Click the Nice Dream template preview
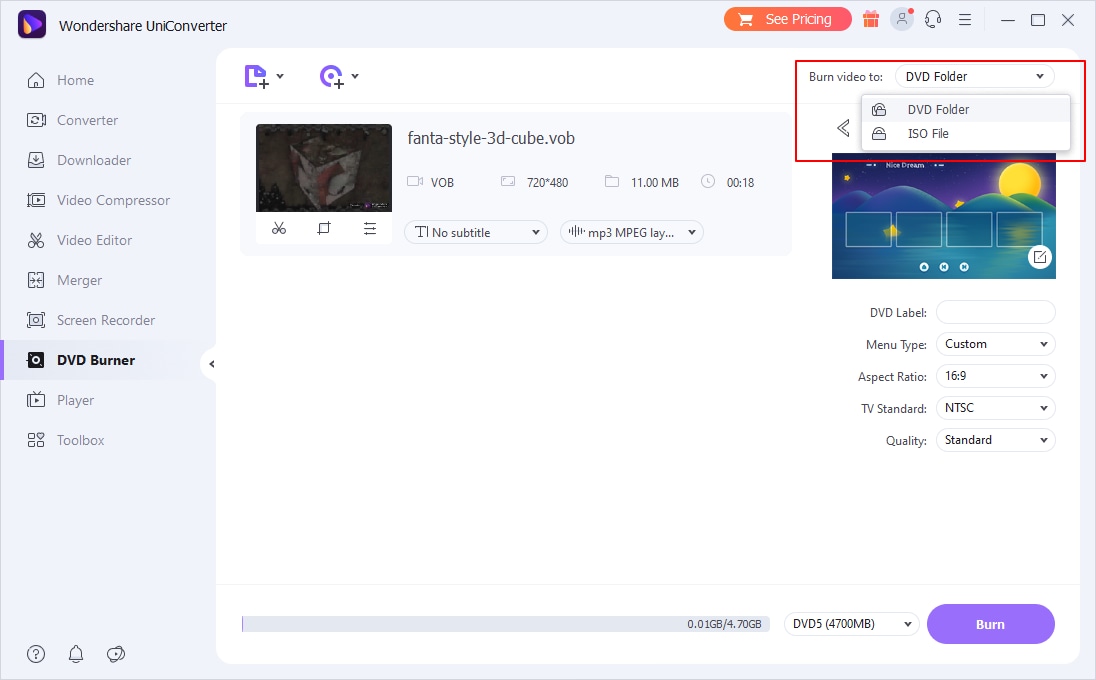Viewport: 1096px width, 680px height. tap(944, 216)
